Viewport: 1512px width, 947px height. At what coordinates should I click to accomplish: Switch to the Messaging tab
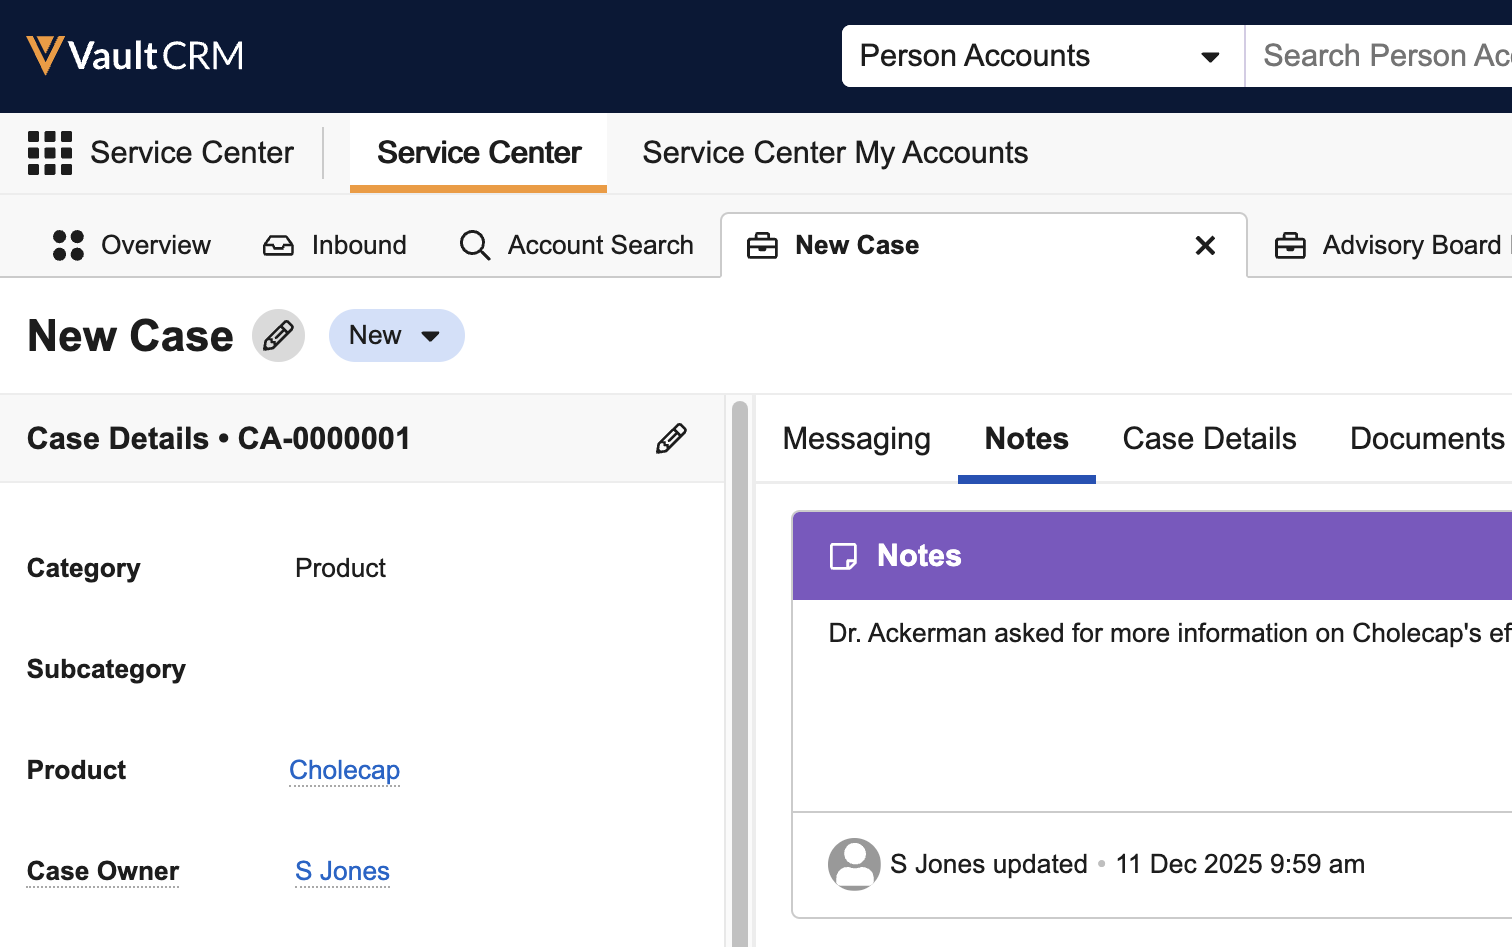[x=856, y=439]
